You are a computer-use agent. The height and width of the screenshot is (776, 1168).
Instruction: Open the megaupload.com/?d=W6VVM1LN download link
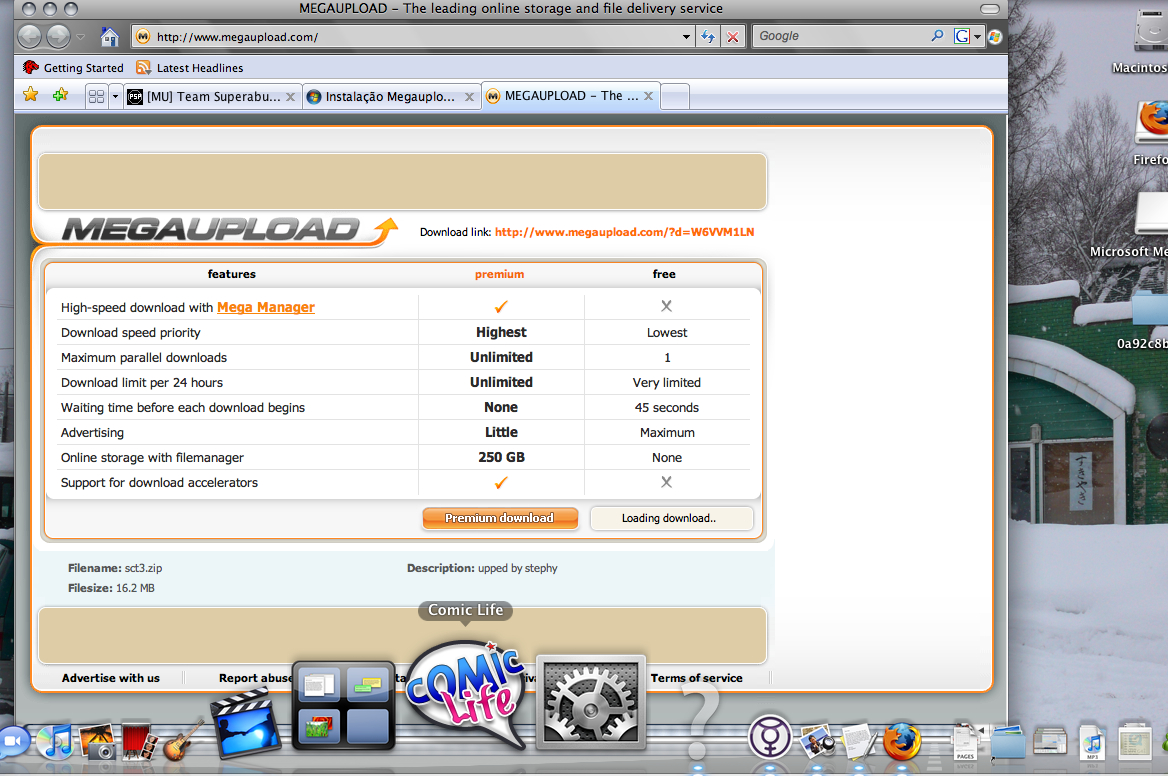pos(624,232)
